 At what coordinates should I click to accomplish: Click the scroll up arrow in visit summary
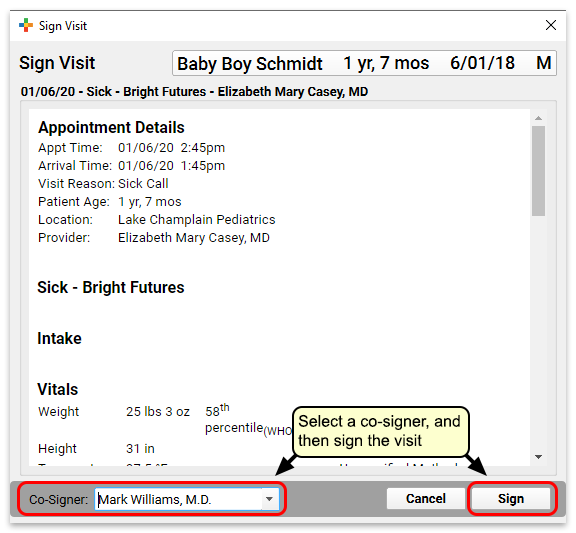click(539, 118)
